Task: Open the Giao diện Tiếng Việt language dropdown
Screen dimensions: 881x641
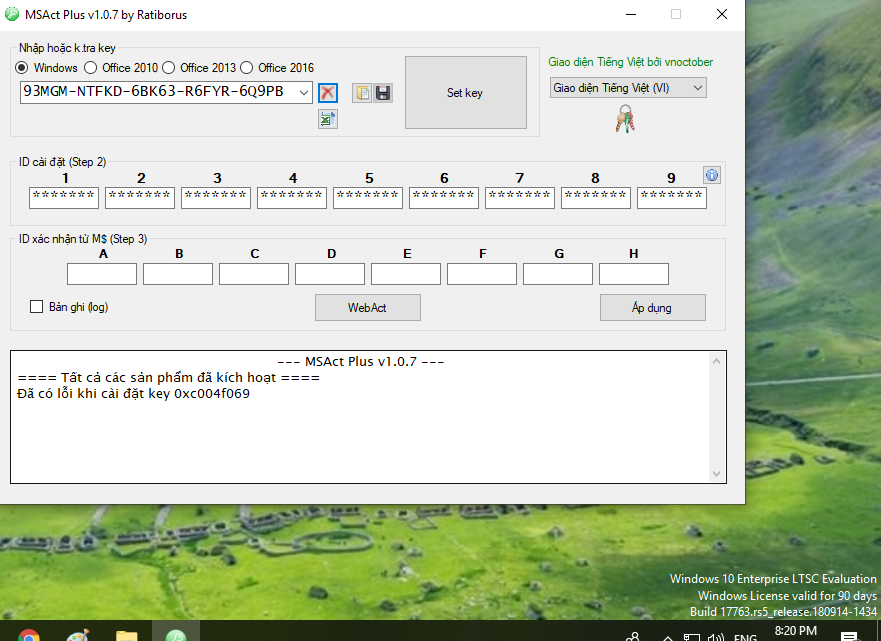Action: click(628, 88)
